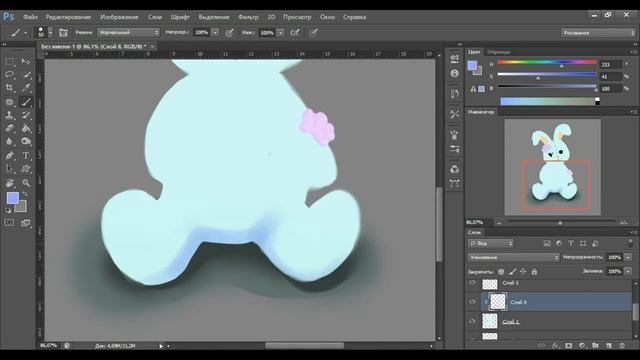Switch to the Образцы swatches tab

tap(498, 52)
